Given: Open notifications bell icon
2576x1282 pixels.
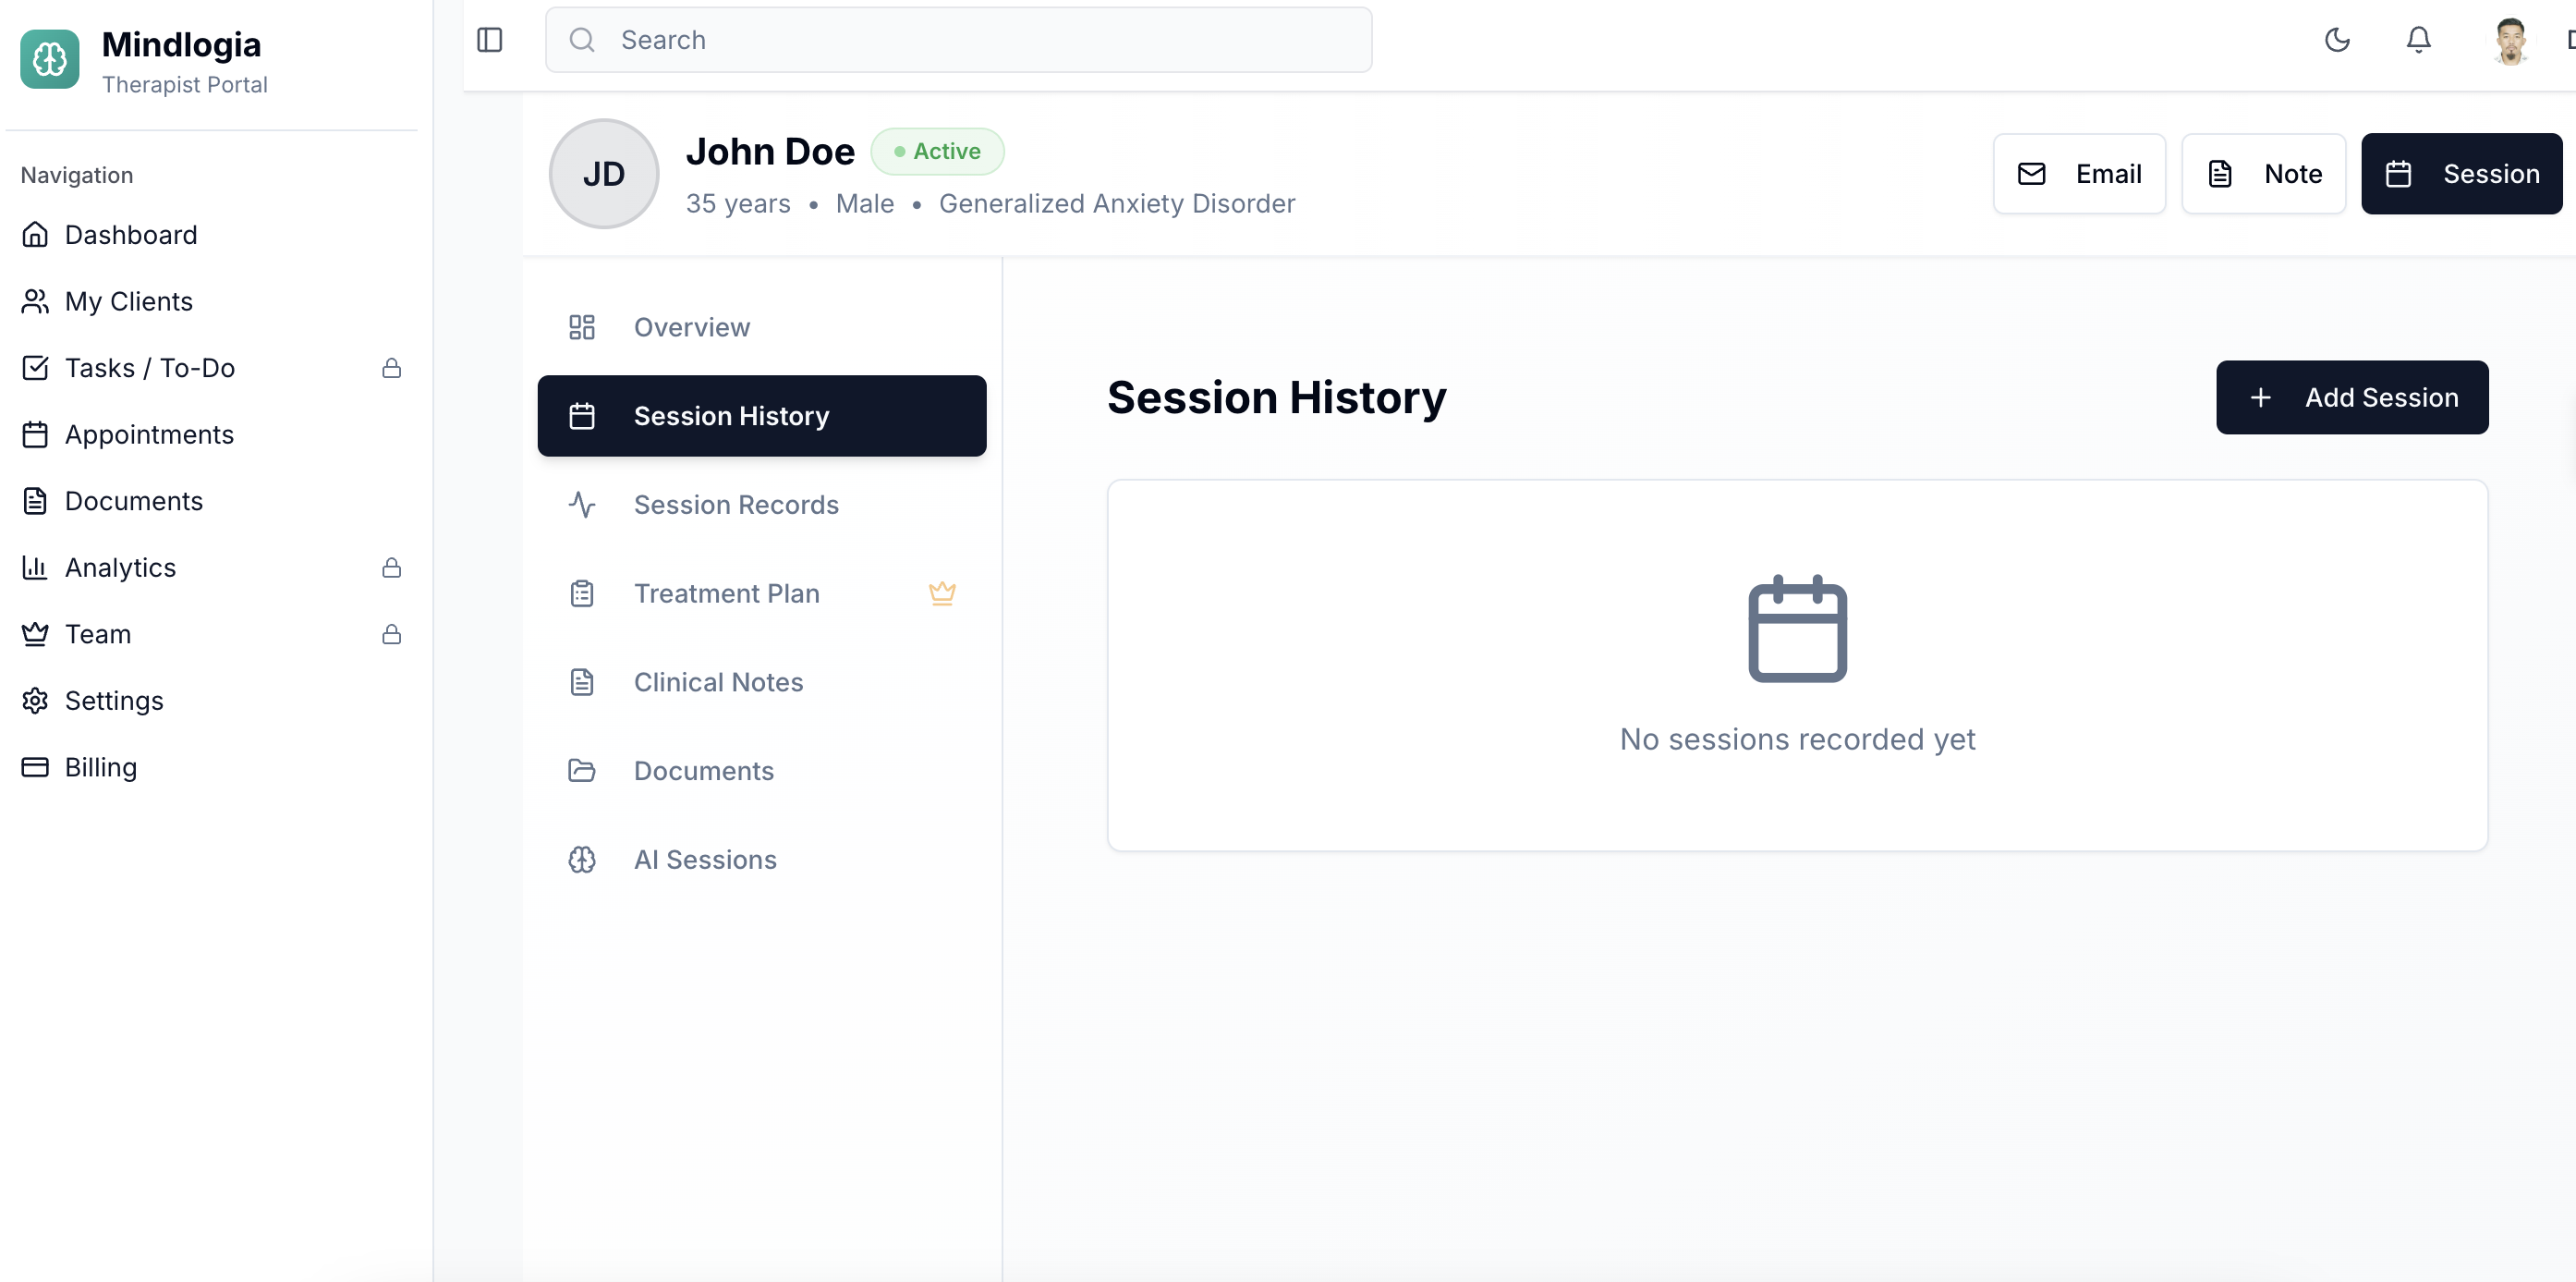Looking at the screenshot, I should pyautogui.click(x=2418, y=40).
